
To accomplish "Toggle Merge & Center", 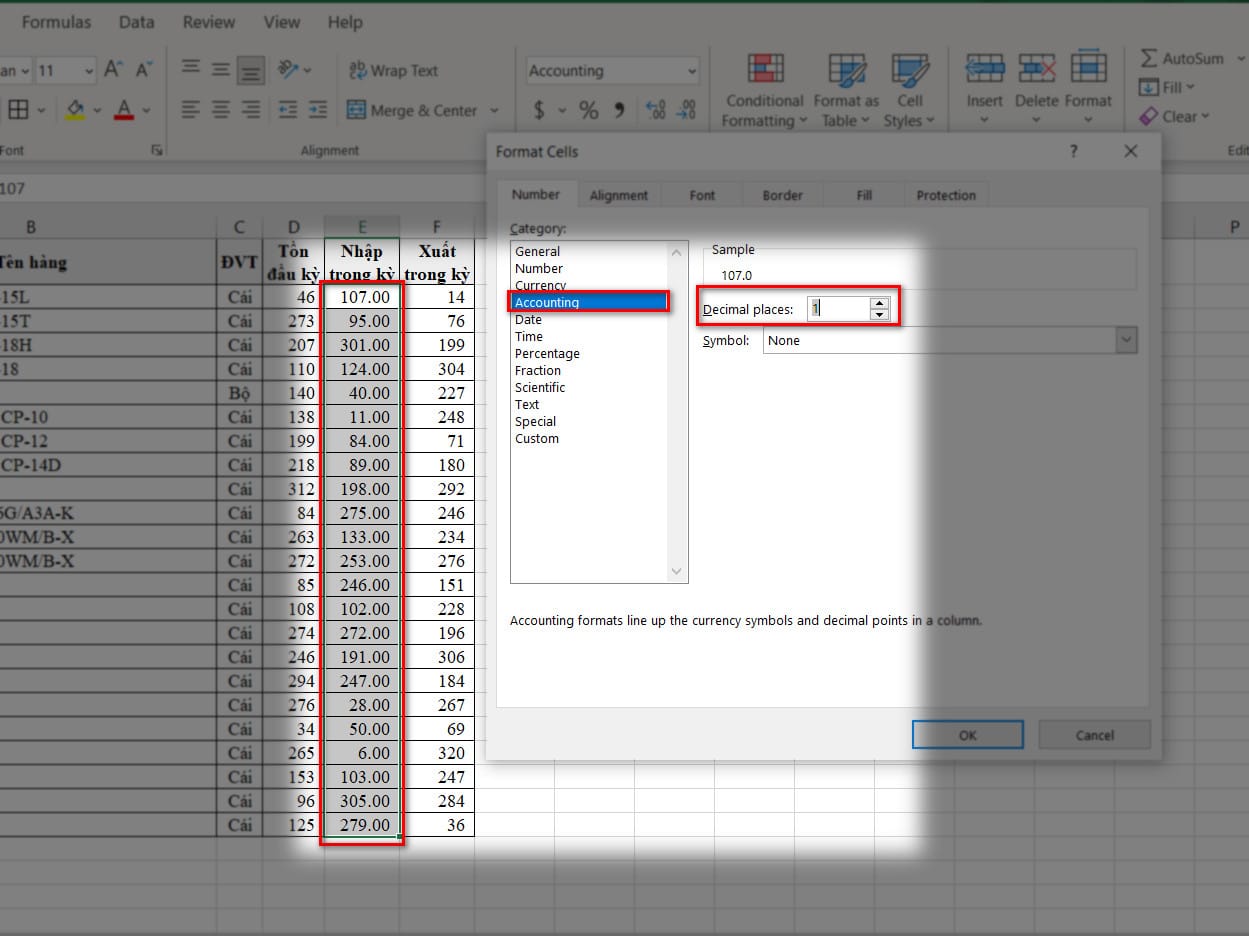I will pyautogui.click(x=412, y=110).
